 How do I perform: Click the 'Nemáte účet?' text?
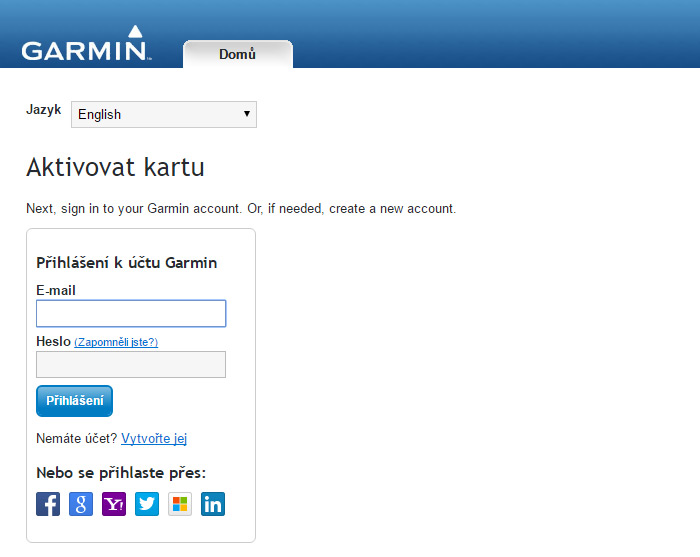tap(77, 438)
